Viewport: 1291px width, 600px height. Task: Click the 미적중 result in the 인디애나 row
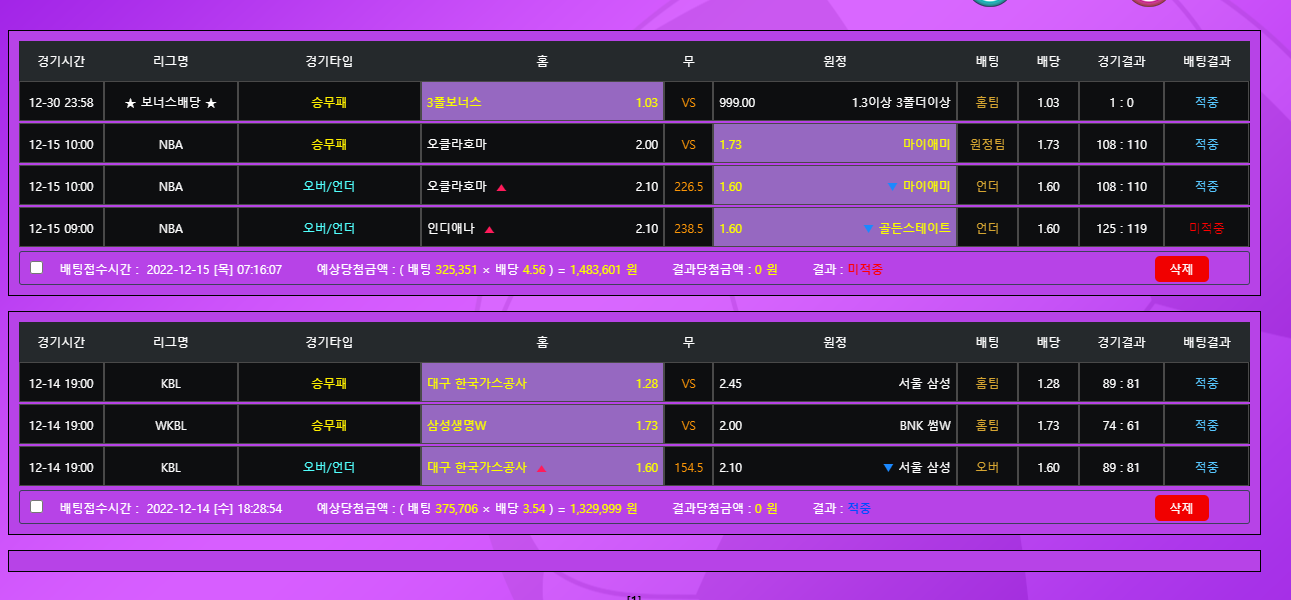pyautogui.click(x=1206, y=228)
